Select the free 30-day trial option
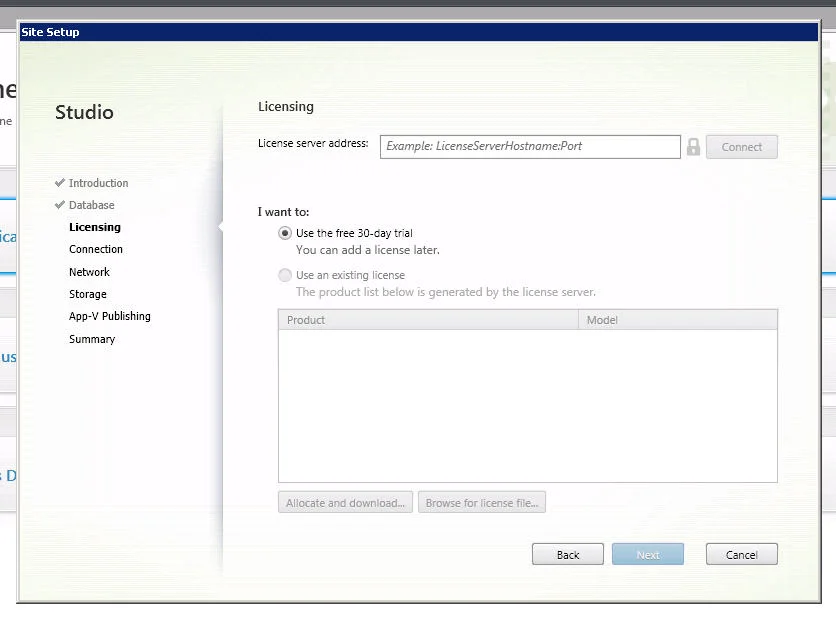Image resolution: width=836 pixels, height=622 pixels. (285, 233)
